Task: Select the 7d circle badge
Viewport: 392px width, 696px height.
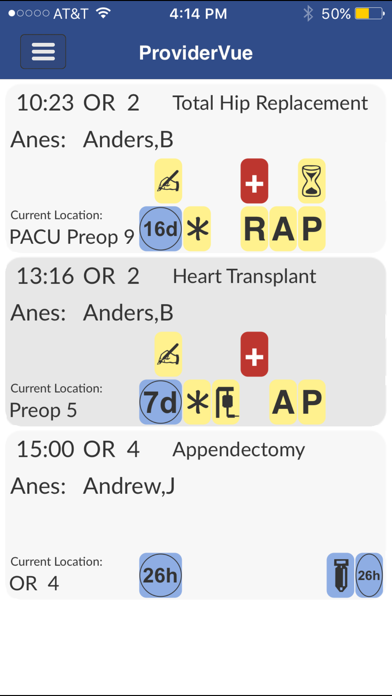Action: pyautogui.click(x=161, y=402)
